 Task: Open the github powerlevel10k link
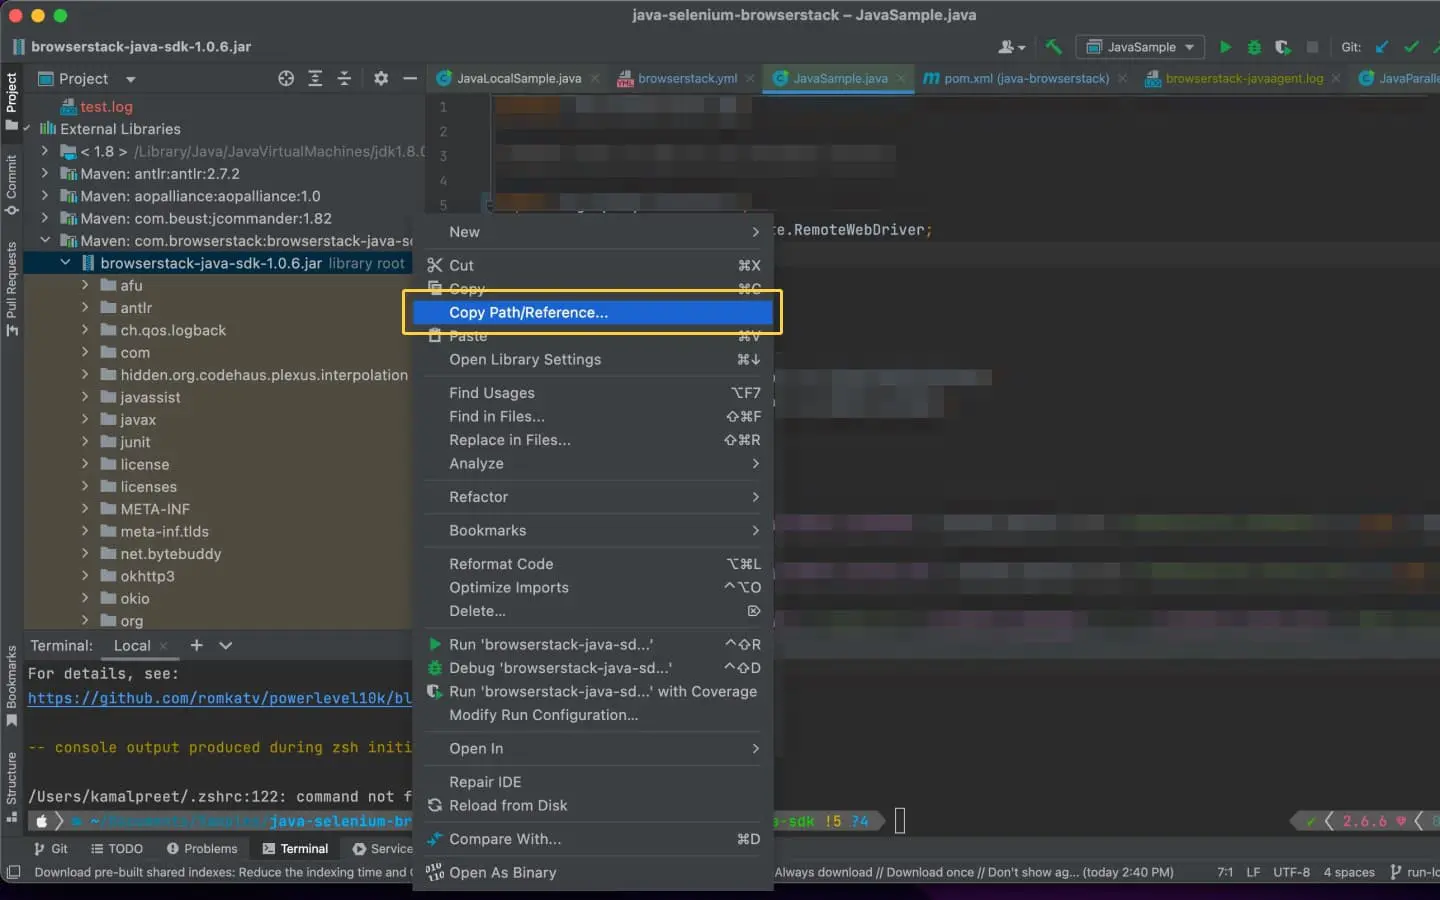coord(219,698)
